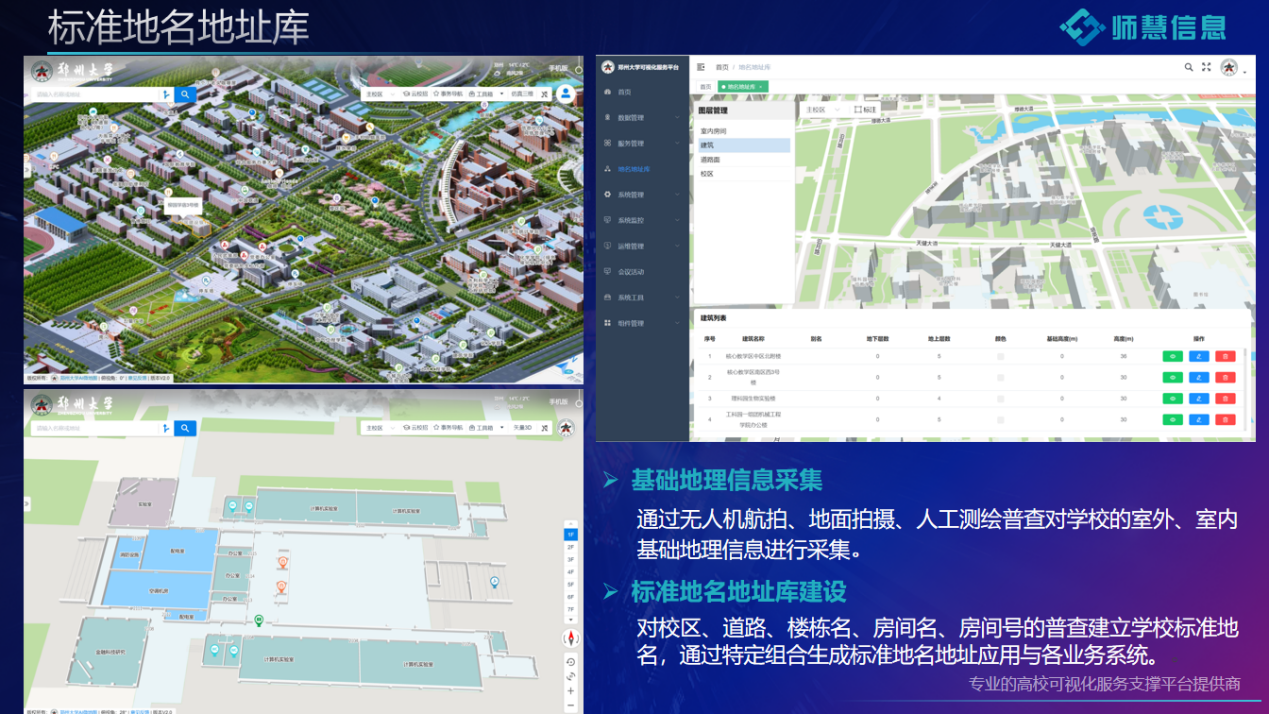Viewport: 1269px width, 714px height.
Task: Delete building row 2 with the red trash button
Action: coord(1224,377)
